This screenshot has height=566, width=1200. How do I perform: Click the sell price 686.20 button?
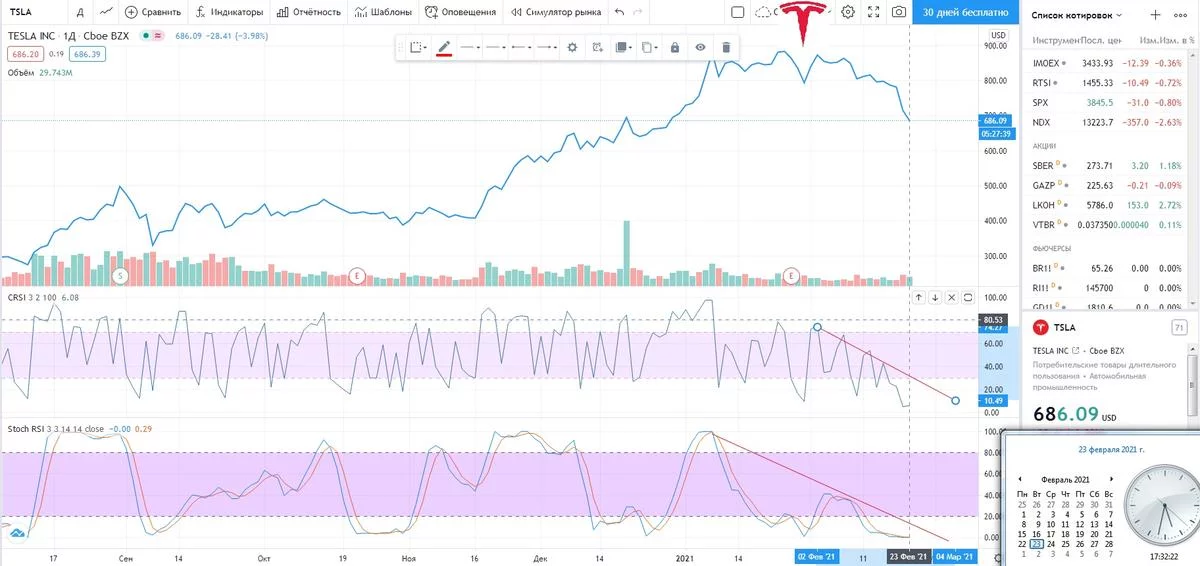pyautogui.click(x=24, y=54)
